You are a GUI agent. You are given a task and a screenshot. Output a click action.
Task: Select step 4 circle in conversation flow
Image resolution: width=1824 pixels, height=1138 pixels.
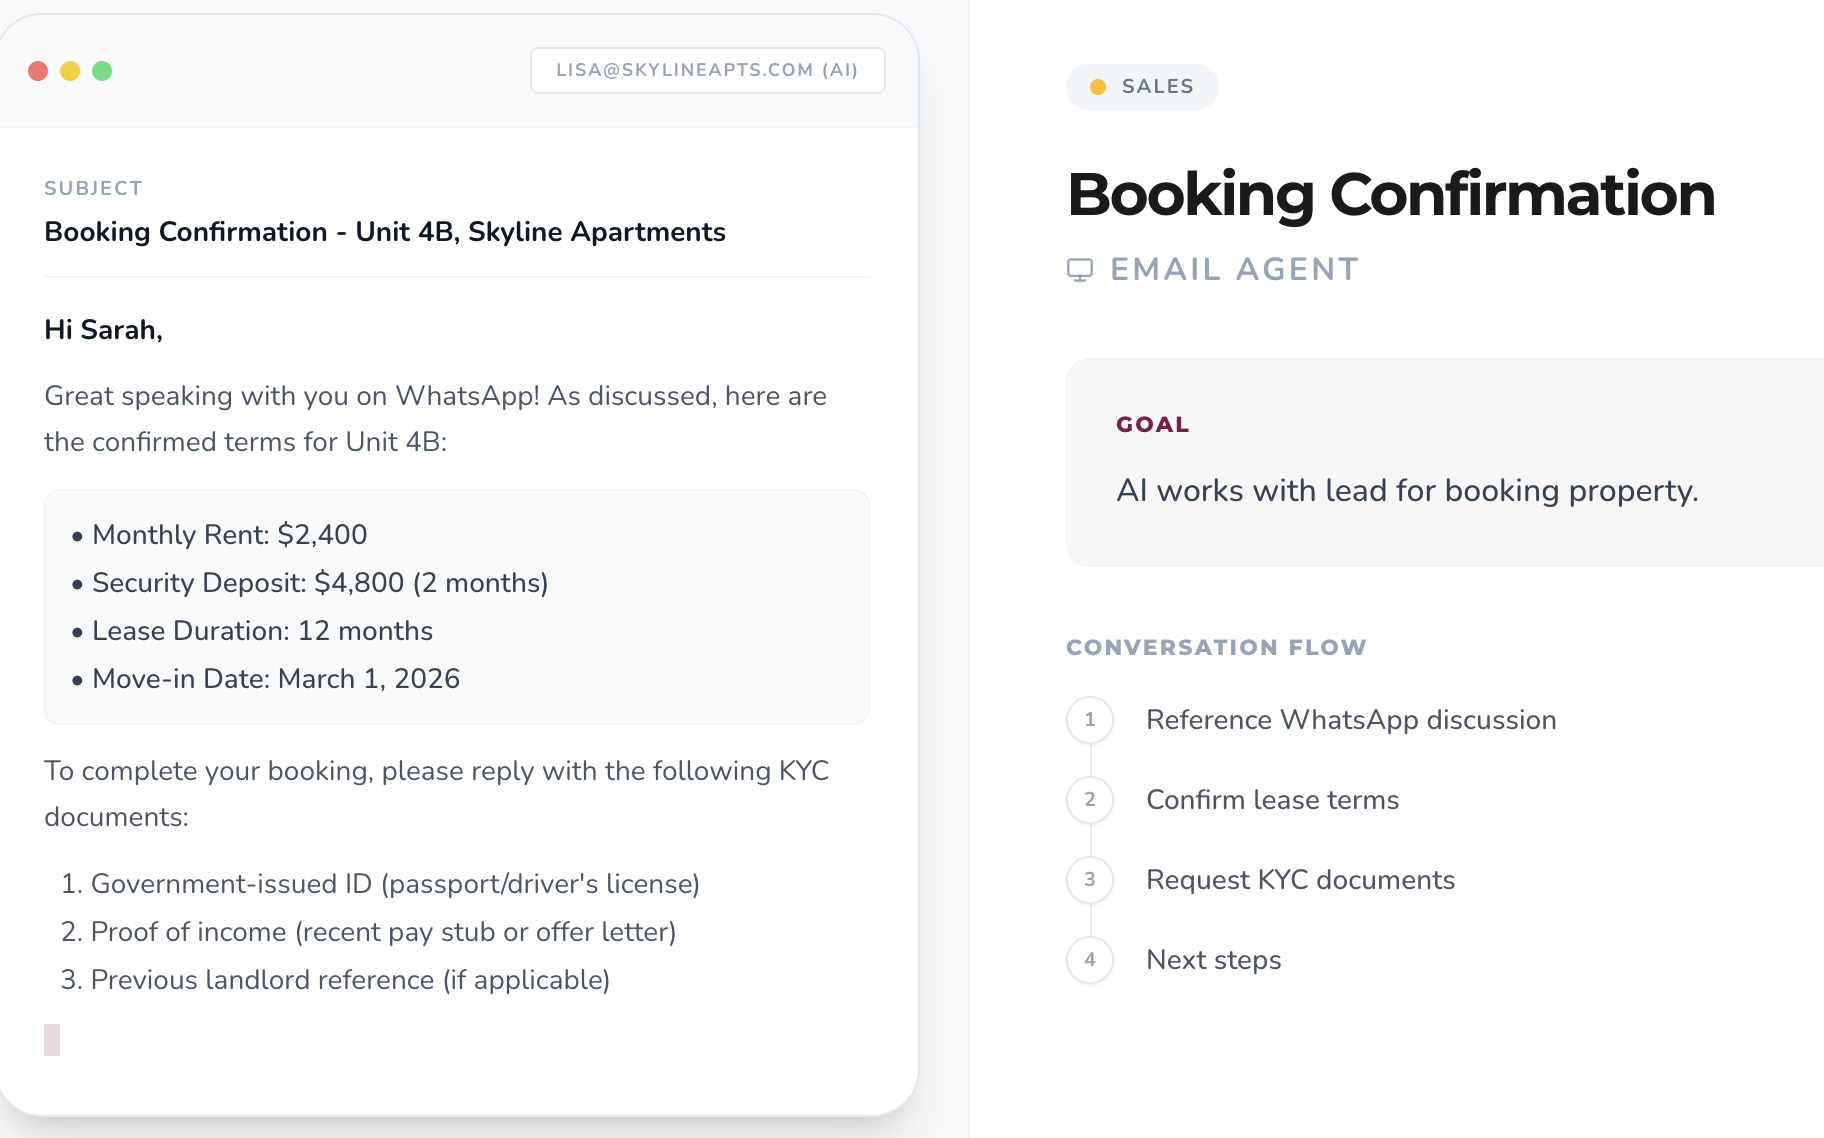pos(1090,960)
